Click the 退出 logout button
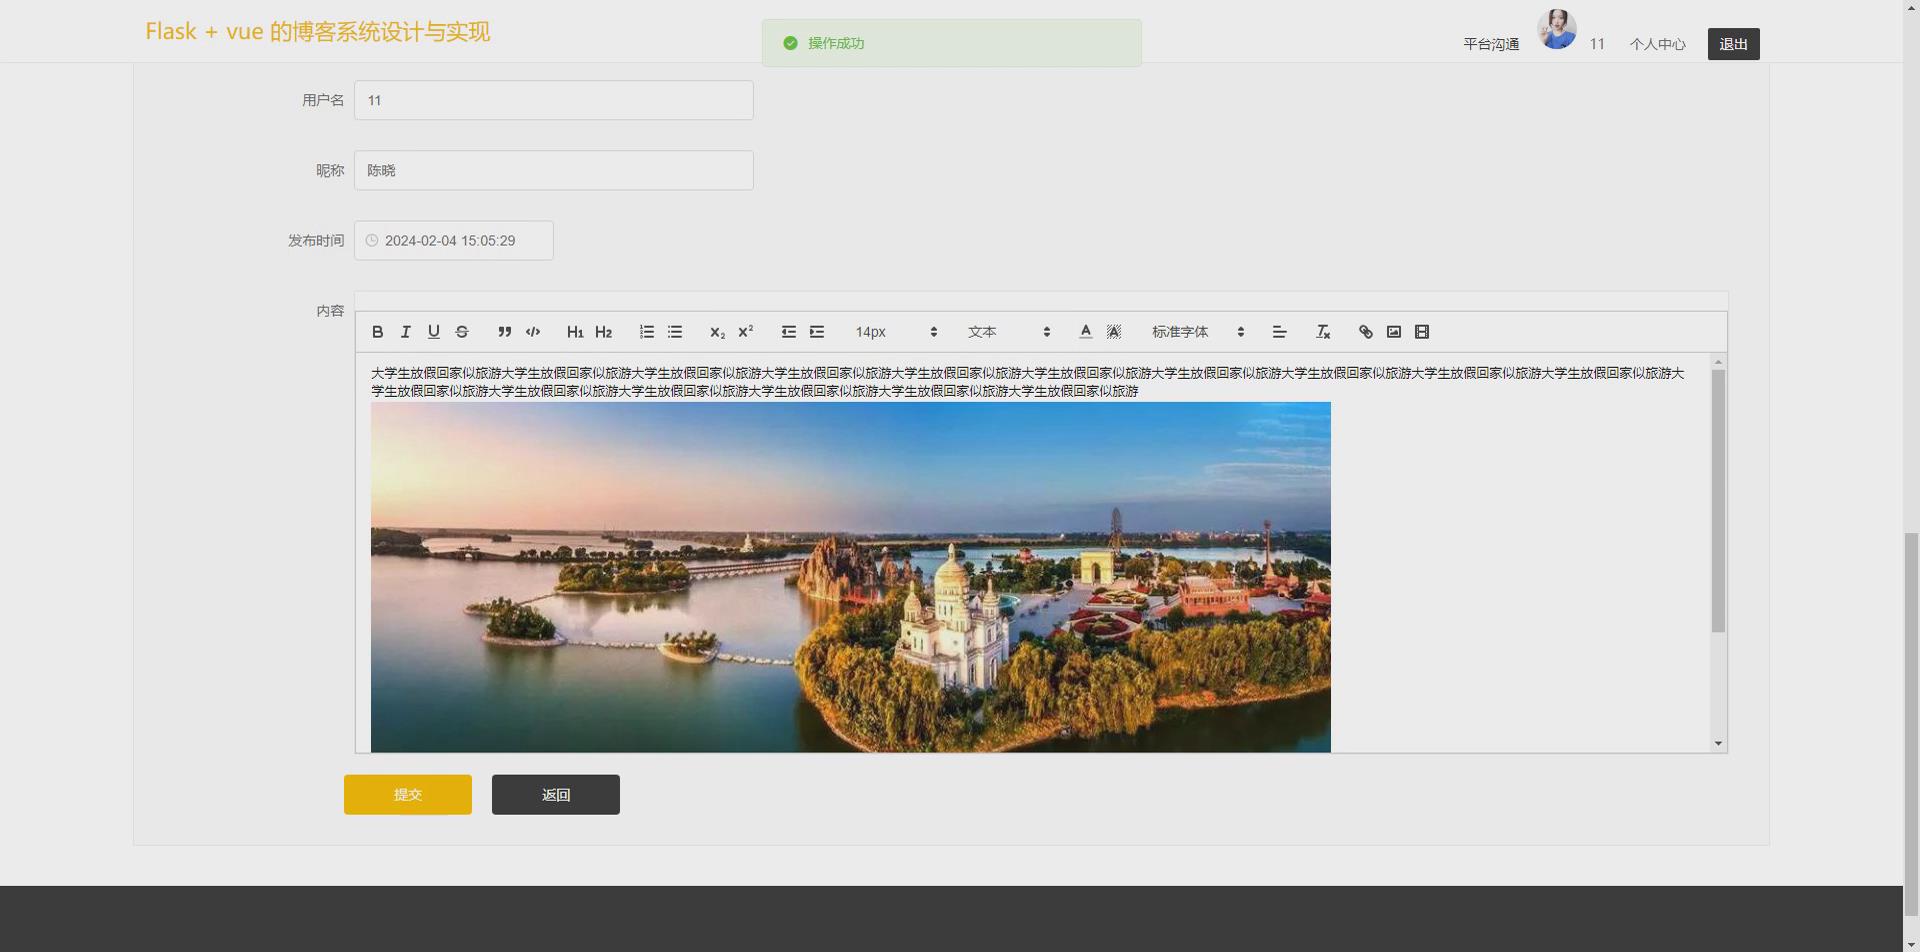 pos(1733,44)
